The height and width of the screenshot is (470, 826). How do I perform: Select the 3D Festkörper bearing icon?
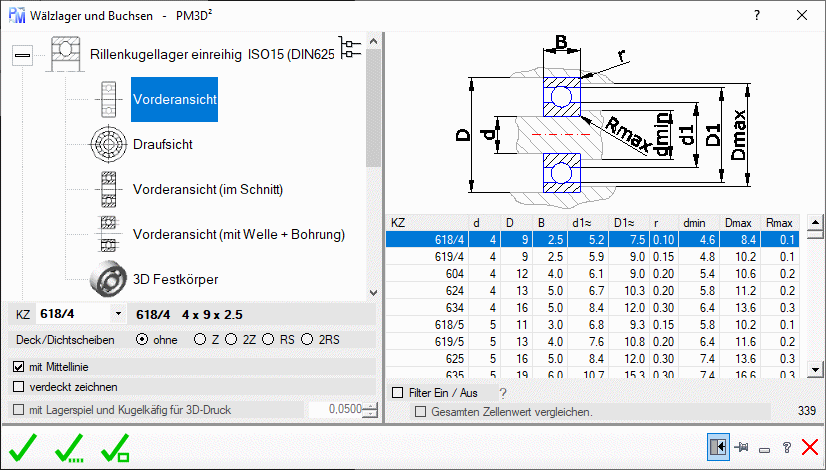106,278
